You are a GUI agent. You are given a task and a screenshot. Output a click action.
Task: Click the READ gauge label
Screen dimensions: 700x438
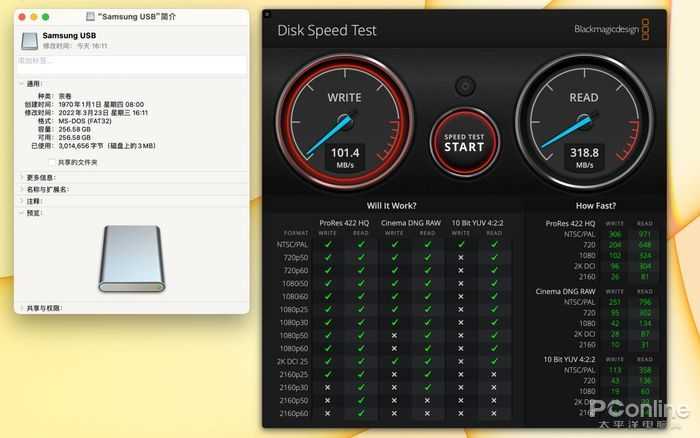tap(583, 97)
